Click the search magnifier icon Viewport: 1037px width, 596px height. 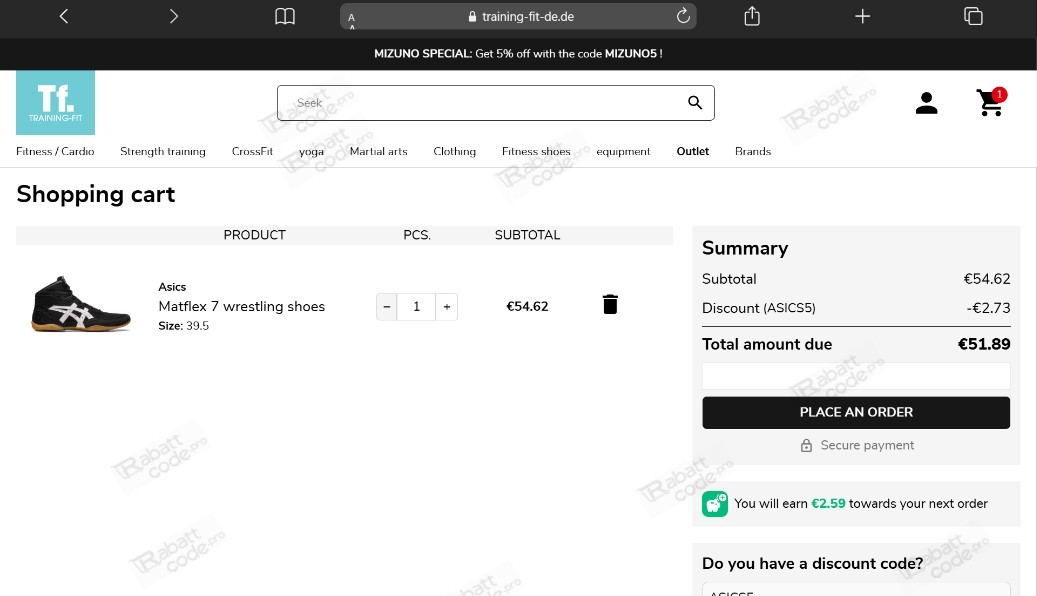pos(694,103)
